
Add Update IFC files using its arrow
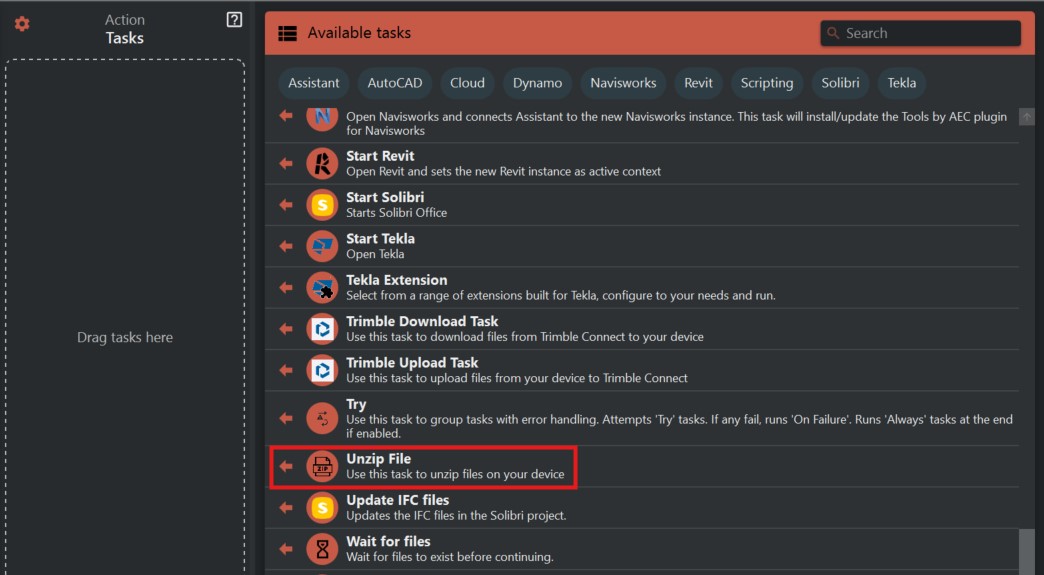coord(286,507)
